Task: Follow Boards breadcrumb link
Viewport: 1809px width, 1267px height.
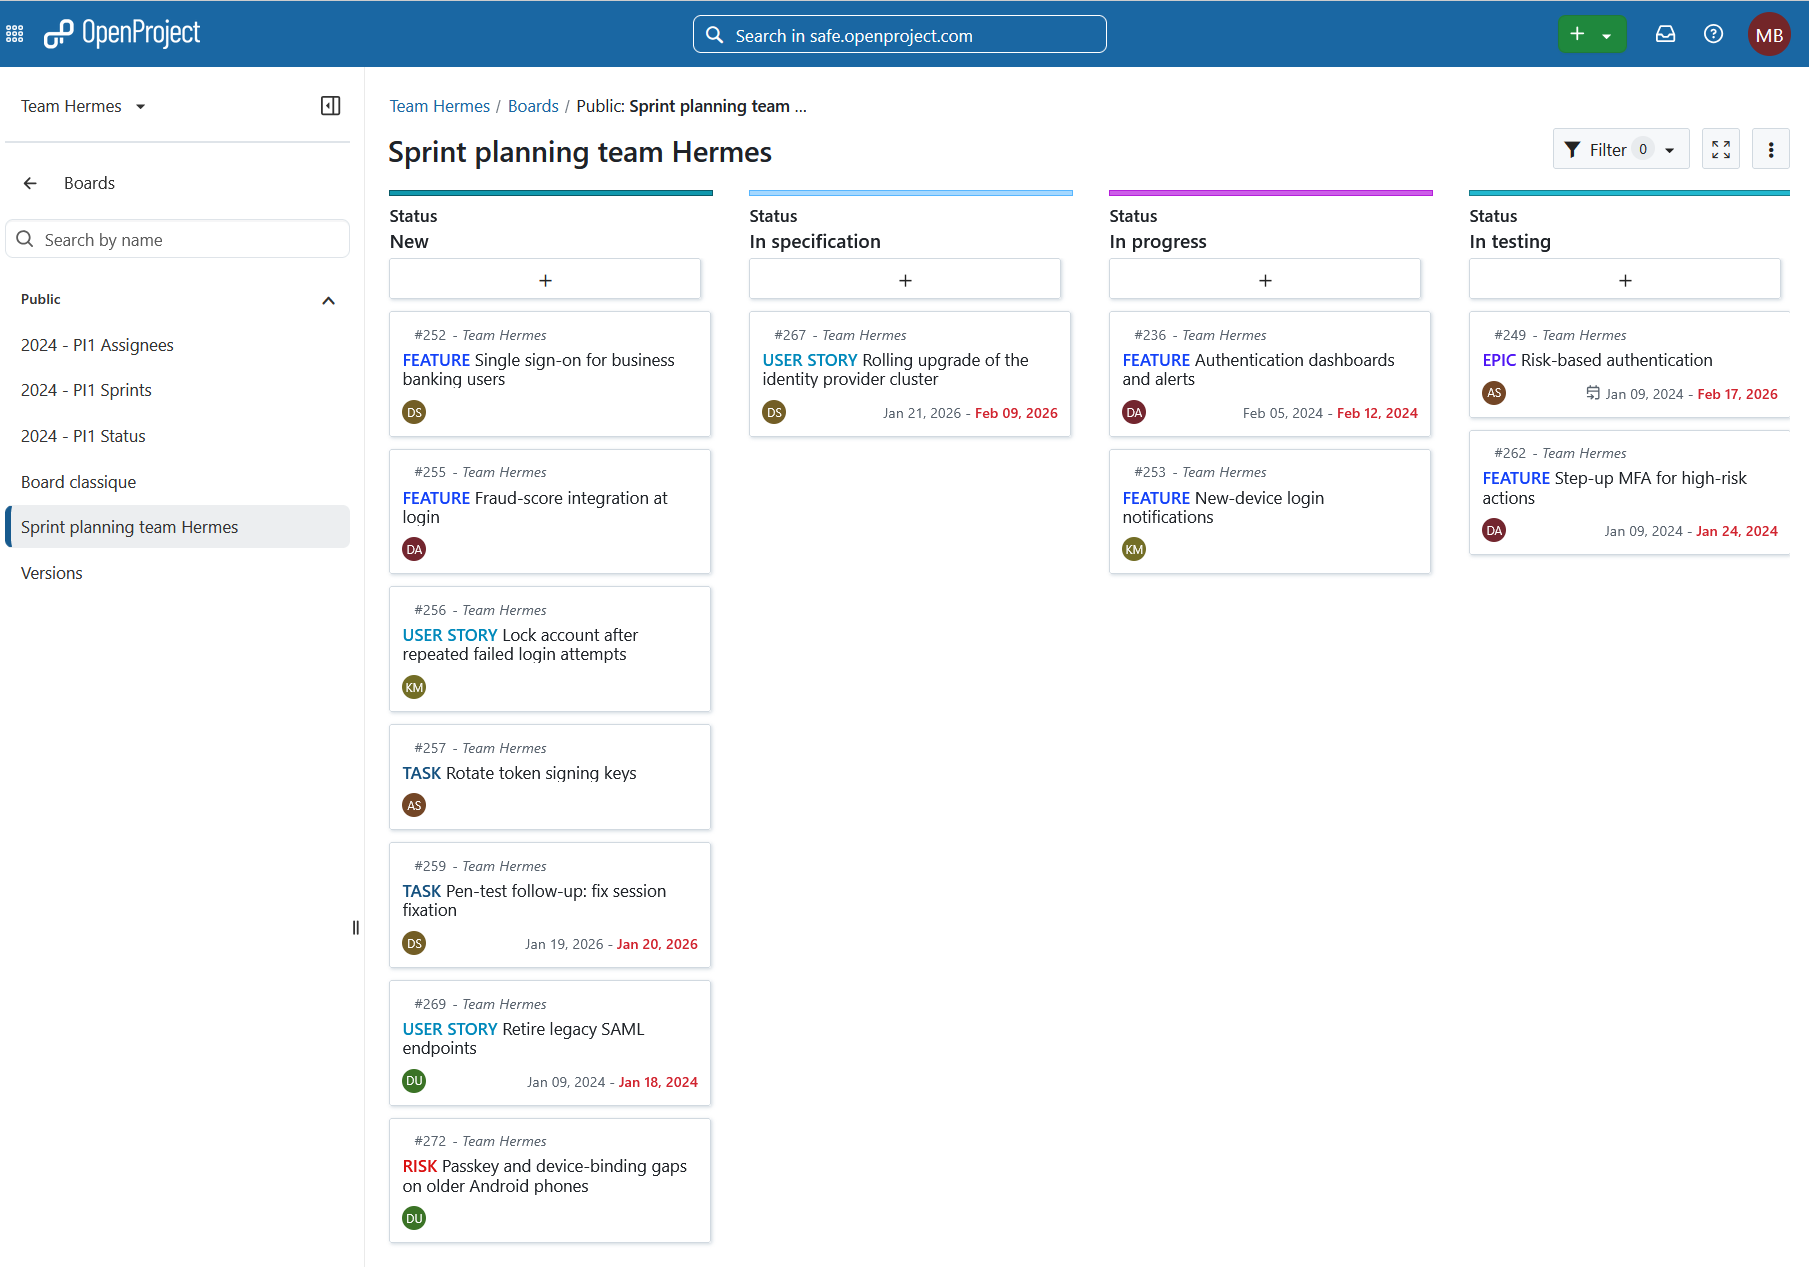Action: pyautogui.click(x=533, y=106)
